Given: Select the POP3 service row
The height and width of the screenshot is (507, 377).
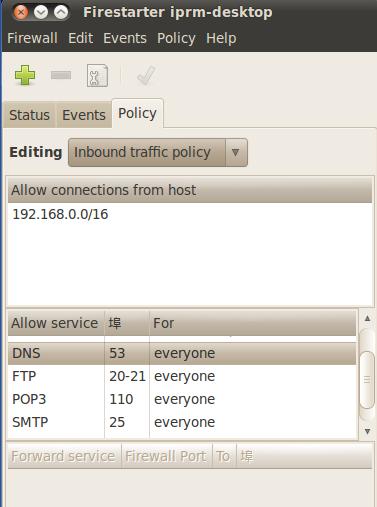Looking at the screenshot, I should coord(182,399).
